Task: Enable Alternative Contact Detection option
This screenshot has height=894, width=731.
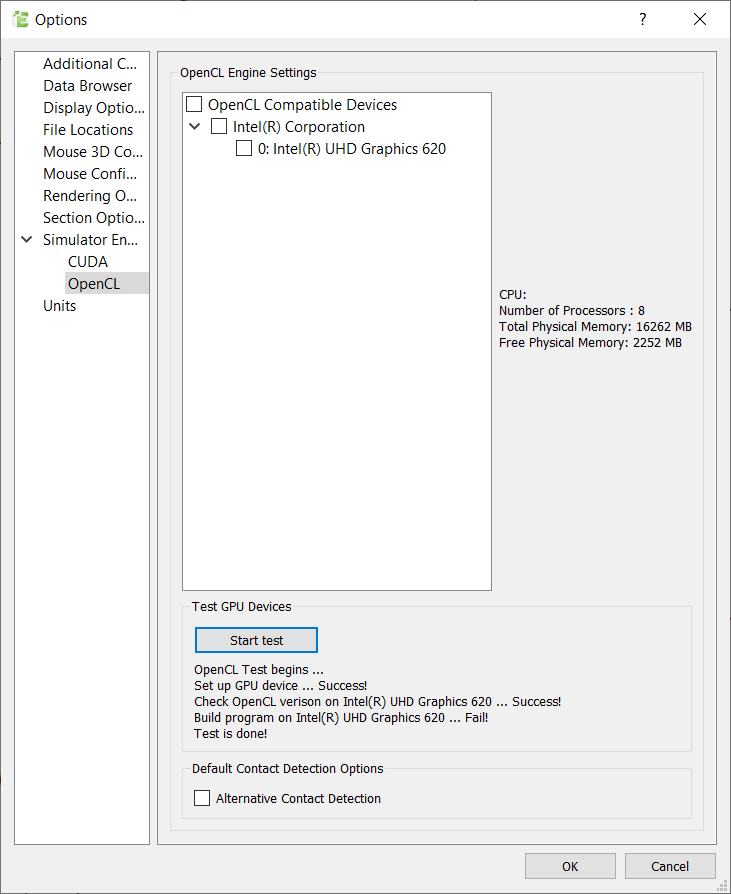Action: [202, 798]
